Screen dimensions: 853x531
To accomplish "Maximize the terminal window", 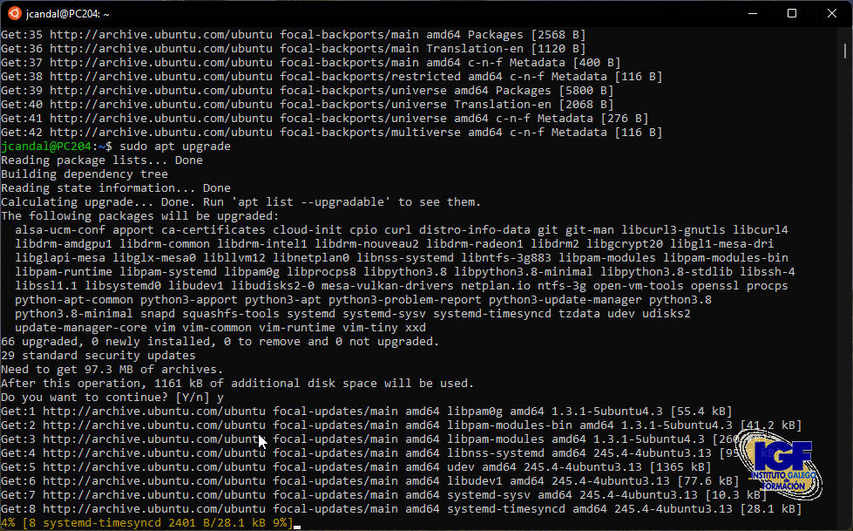I will point(791,14).
